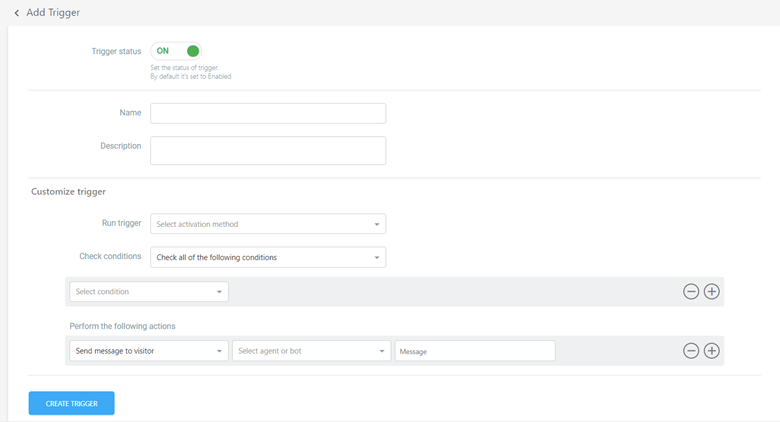
Task: Remove the condition row with minus icon
Action: 690,292
